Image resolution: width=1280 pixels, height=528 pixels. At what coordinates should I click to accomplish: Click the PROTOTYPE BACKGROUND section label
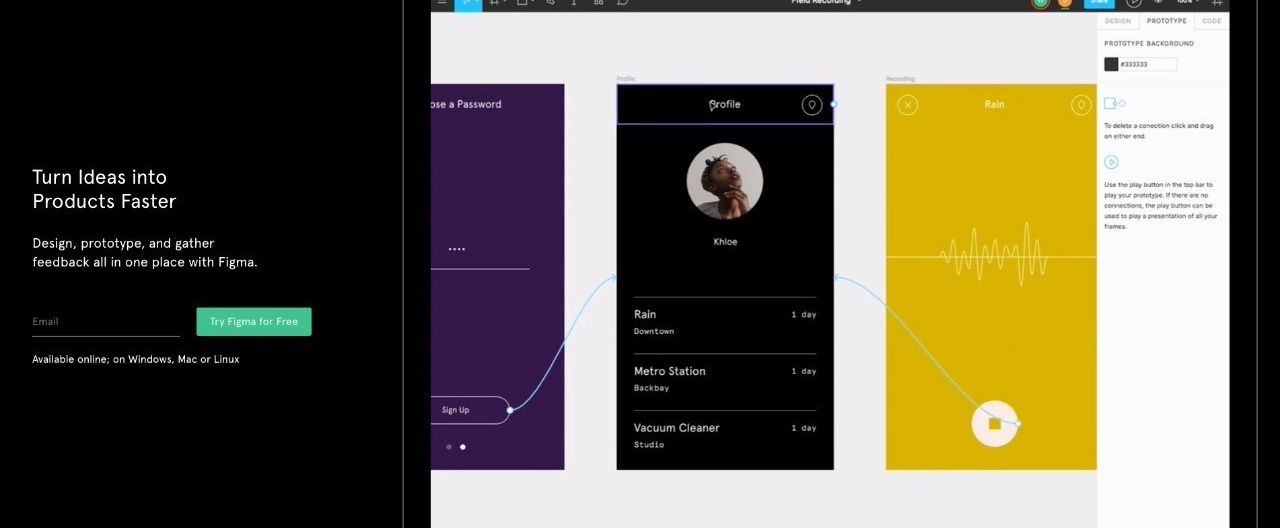[1149, 44]
